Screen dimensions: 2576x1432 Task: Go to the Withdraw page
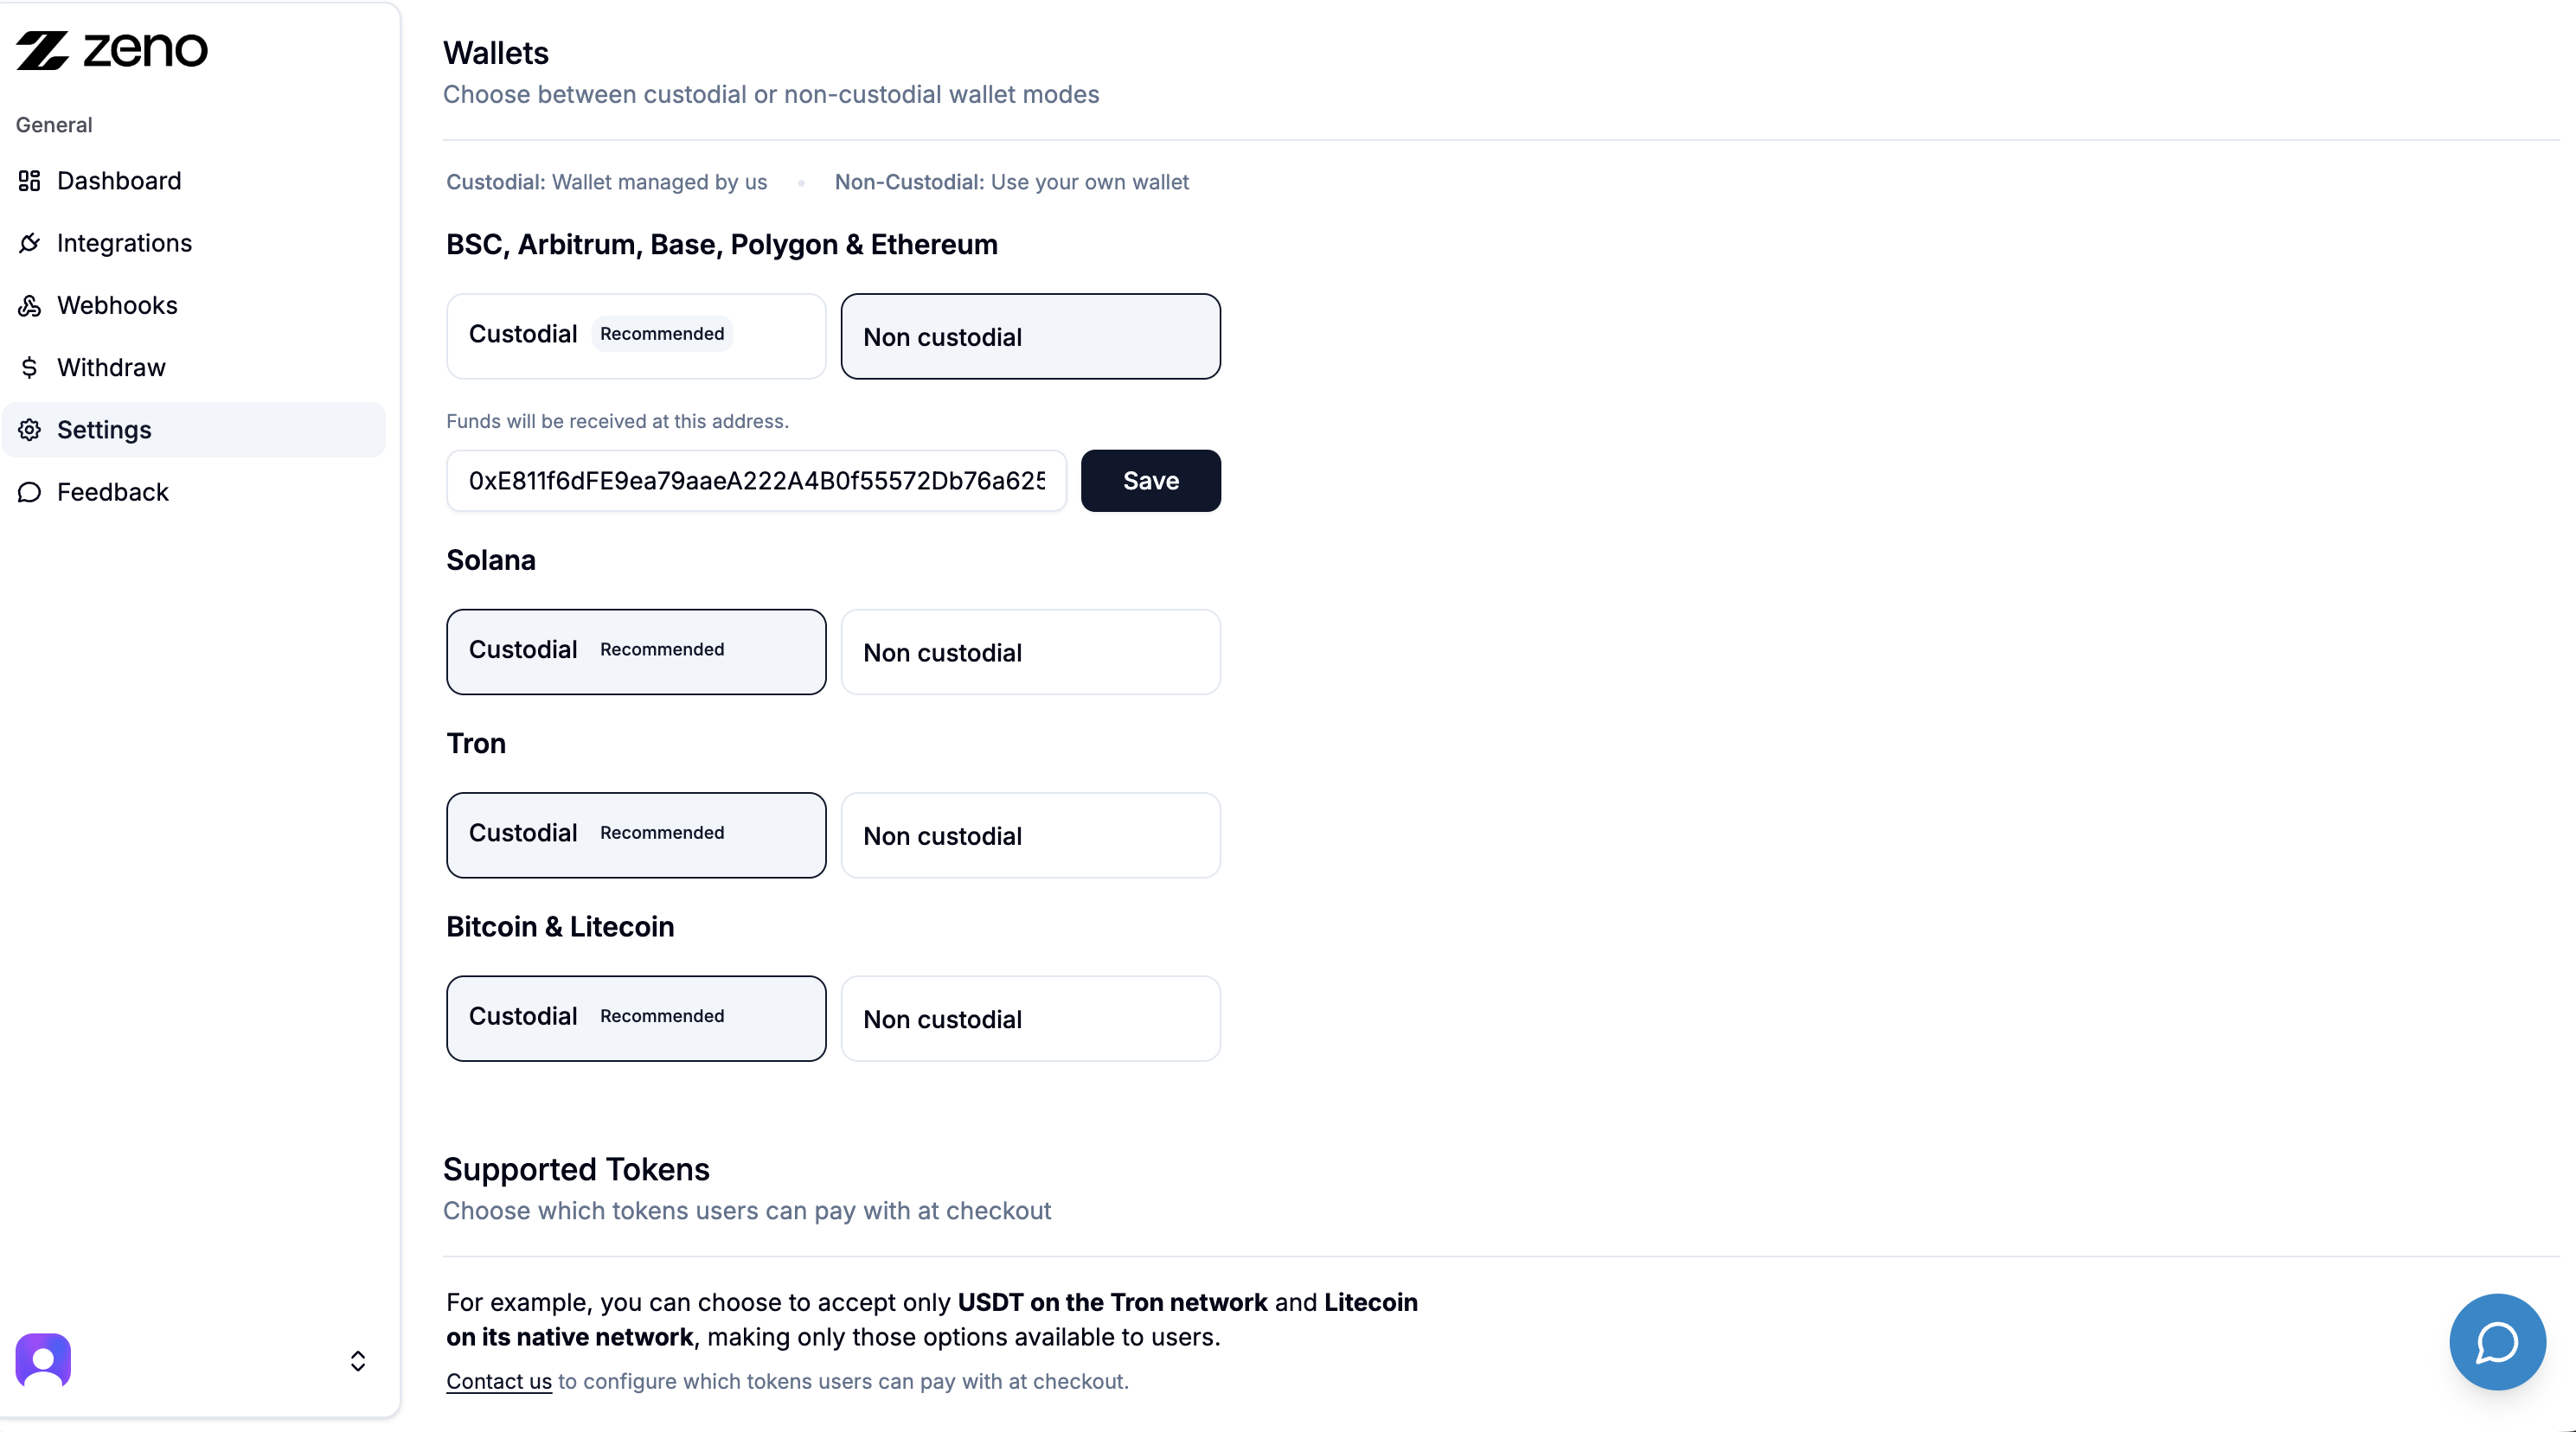click(111, 368)
